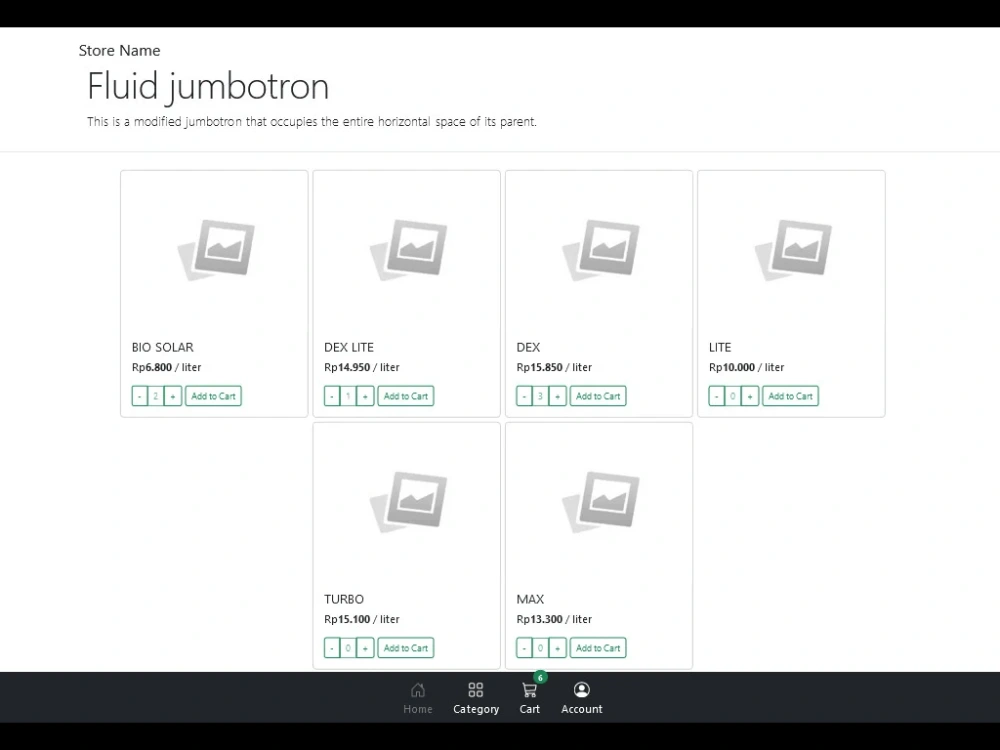Screen dimensions: 1000x750
Task: Select the Cart label in bottom navigation
Action: click(529, 709)
